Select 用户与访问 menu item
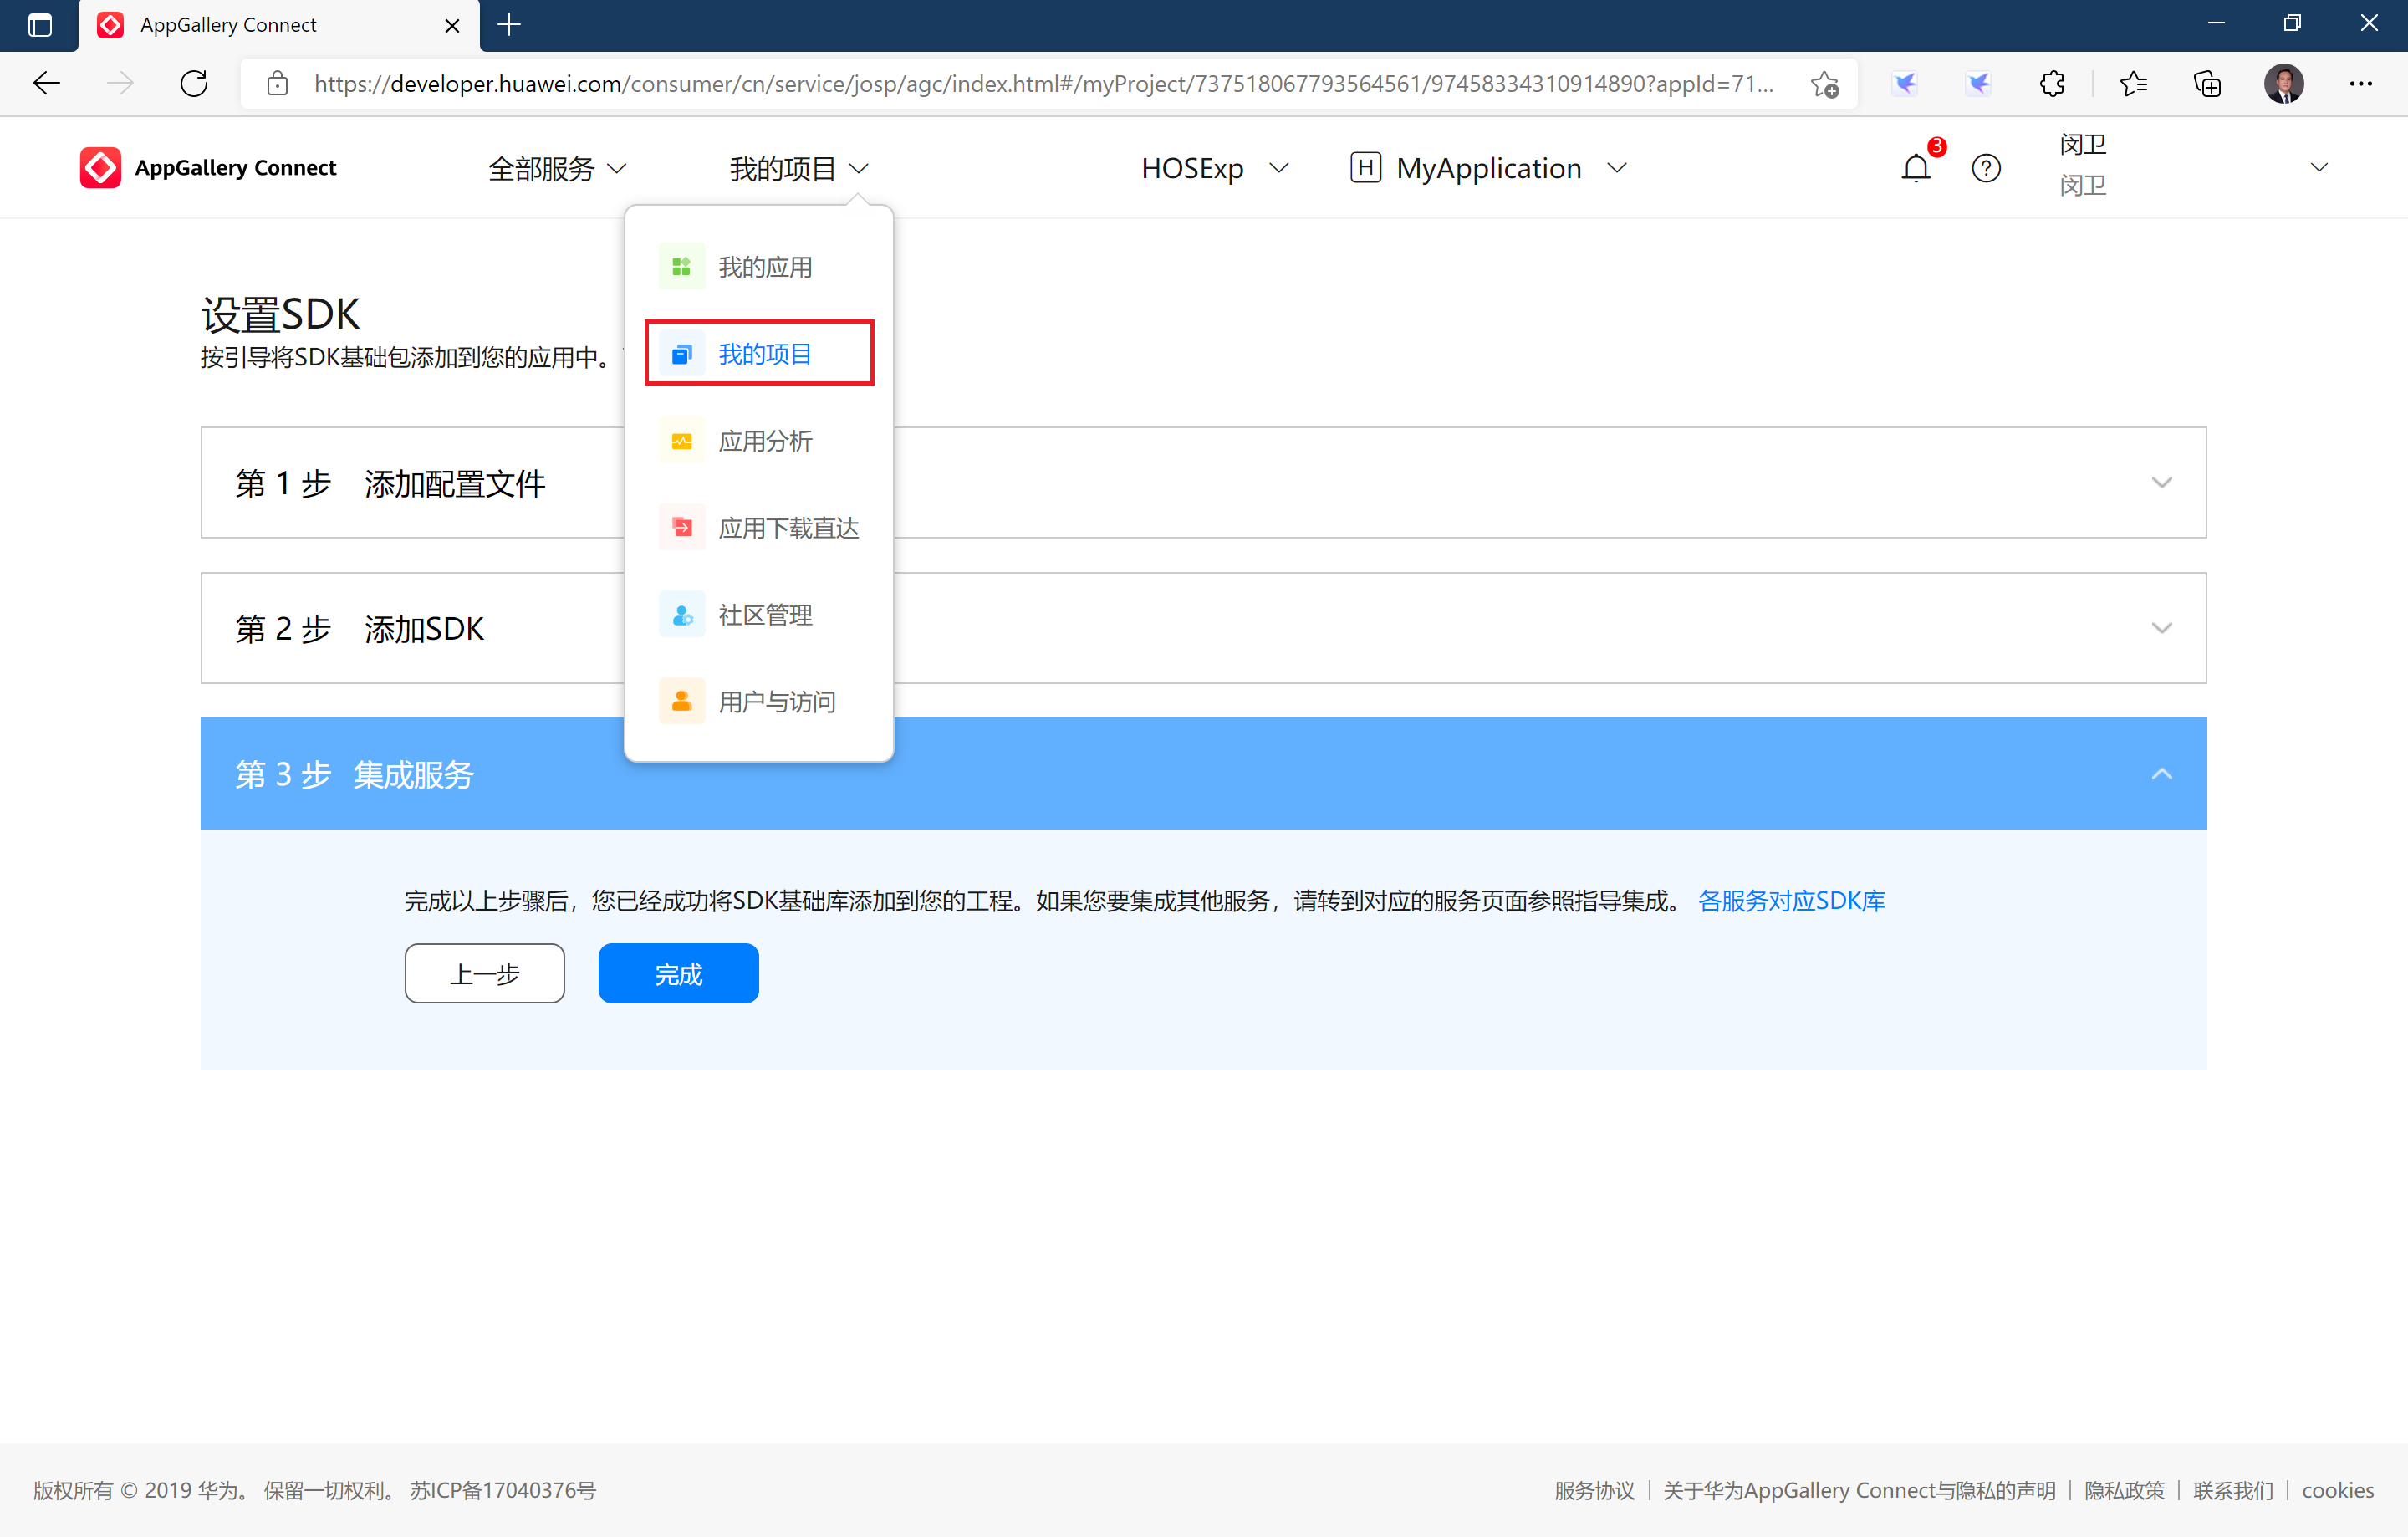Image resolution: width=2408 pixels, height=1537 pixels. click(759, 702)
